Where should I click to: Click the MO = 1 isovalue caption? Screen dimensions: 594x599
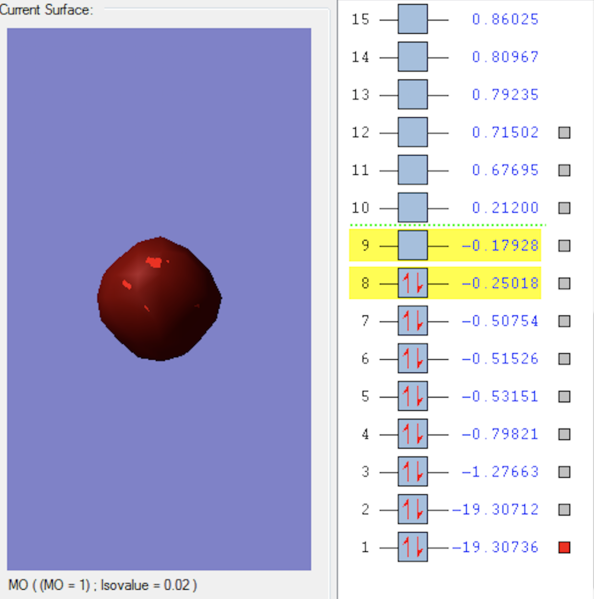point(103,585)
